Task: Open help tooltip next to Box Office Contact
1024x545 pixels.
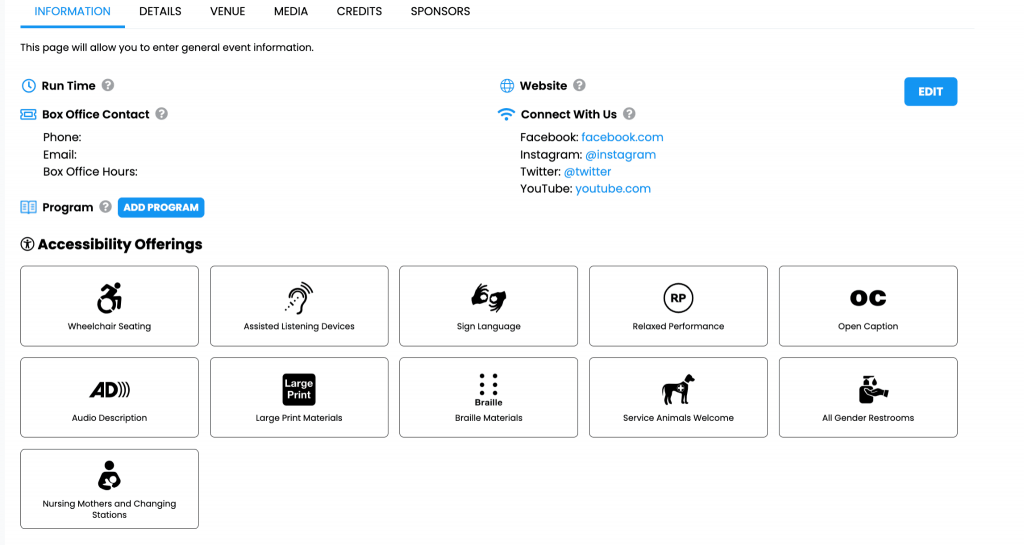Action: click(x=162, y=114)
